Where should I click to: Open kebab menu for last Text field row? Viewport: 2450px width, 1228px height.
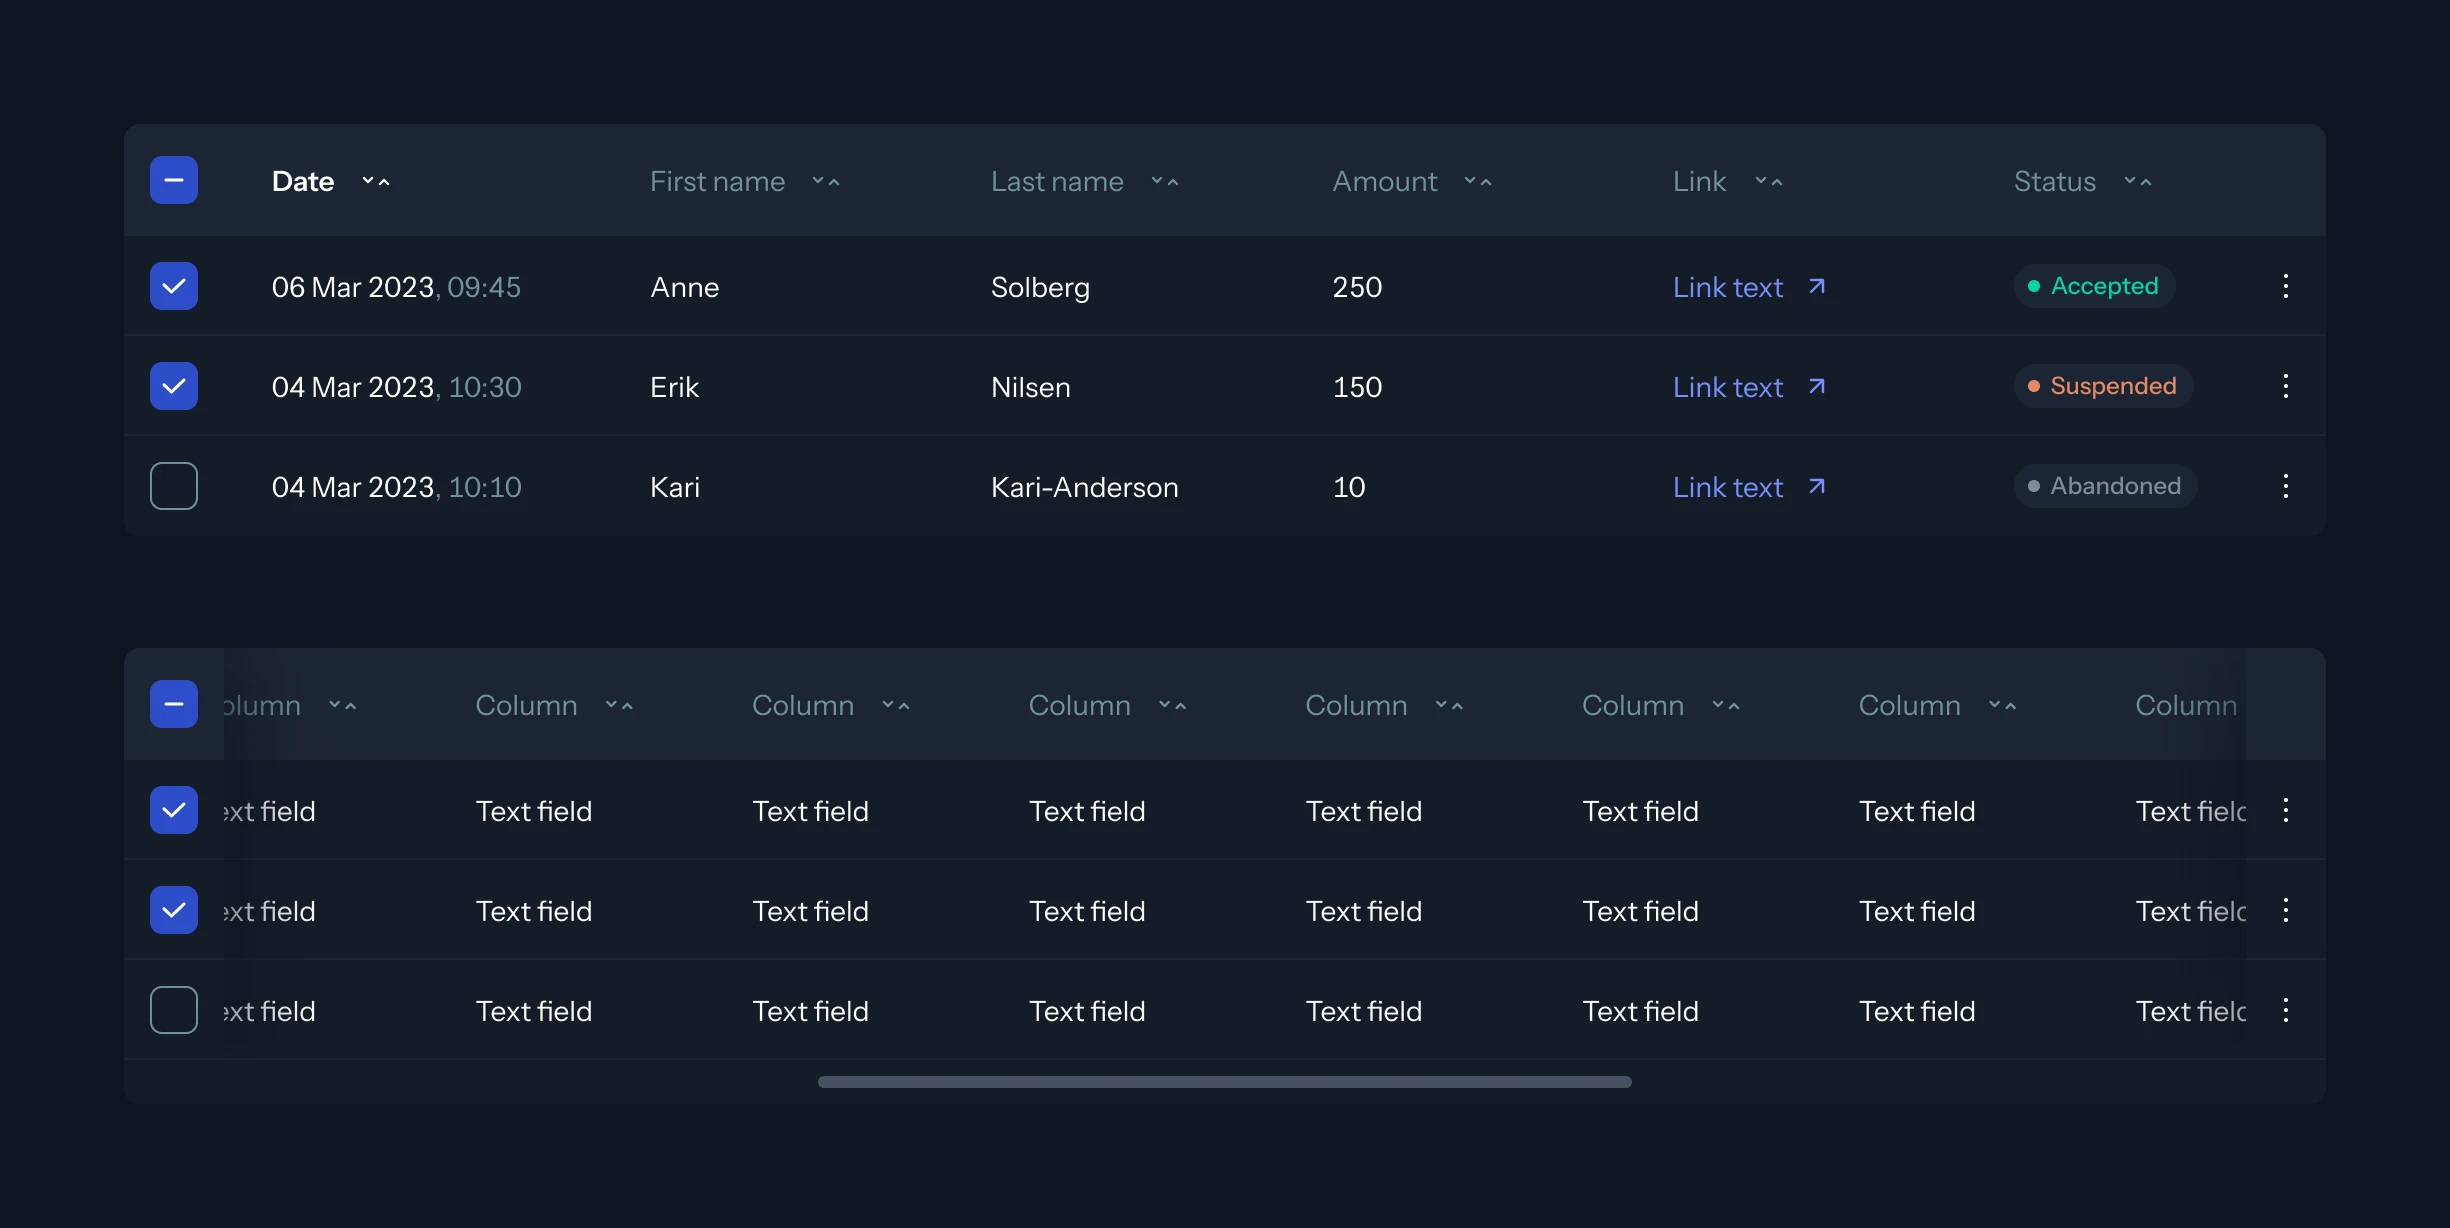tap(2285, 1010)
